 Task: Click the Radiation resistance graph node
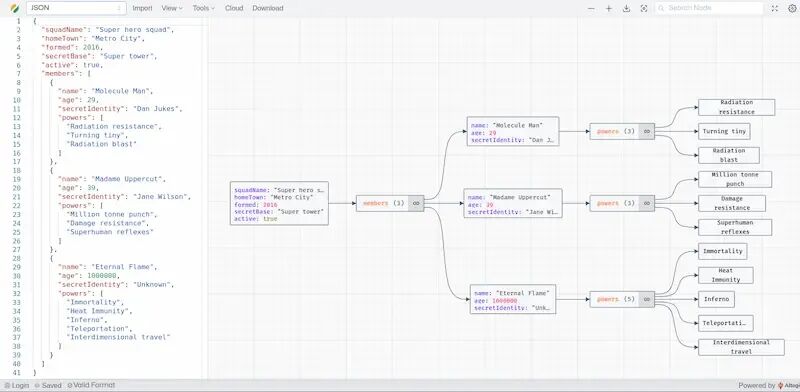[x=736, y=107]
